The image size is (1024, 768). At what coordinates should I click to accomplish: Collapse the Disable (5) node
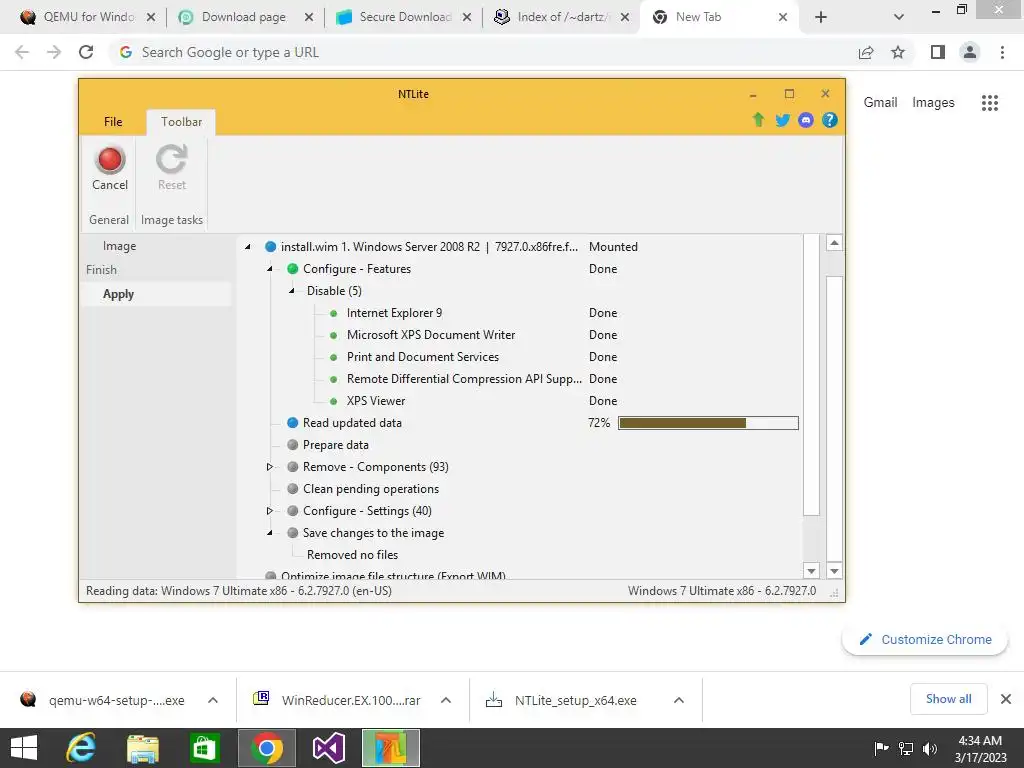coord(292,291)
